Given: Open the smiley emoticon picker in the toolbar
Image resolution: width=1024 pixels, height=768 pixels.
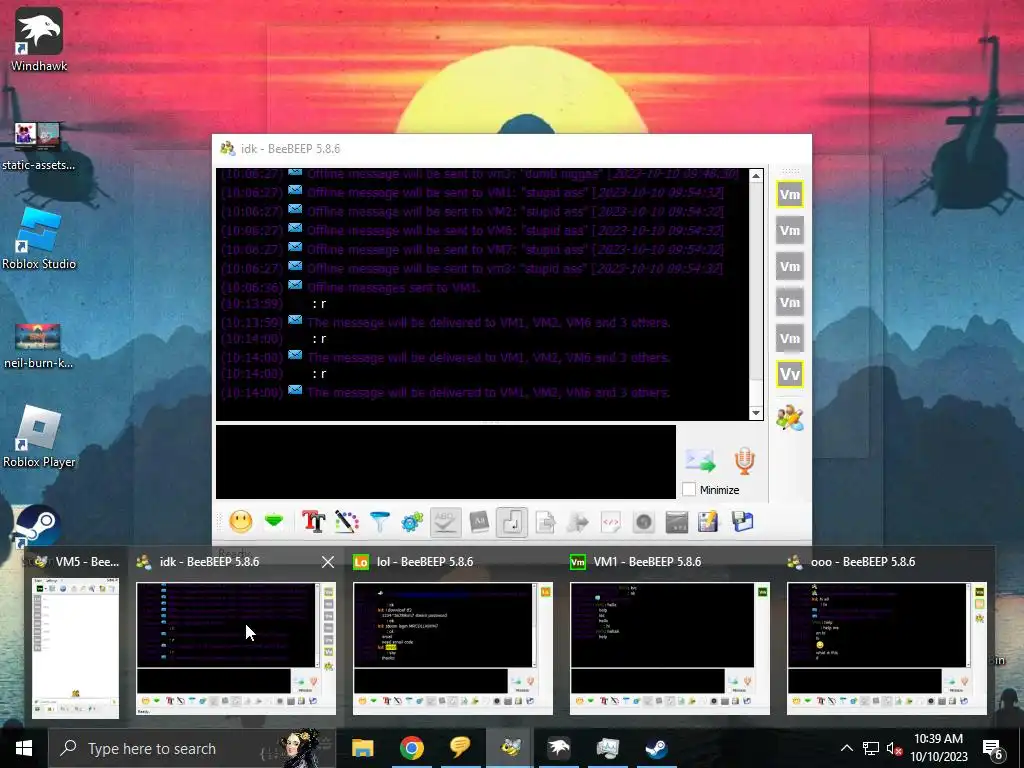Looking at the screenshot, I should [240, 522].
